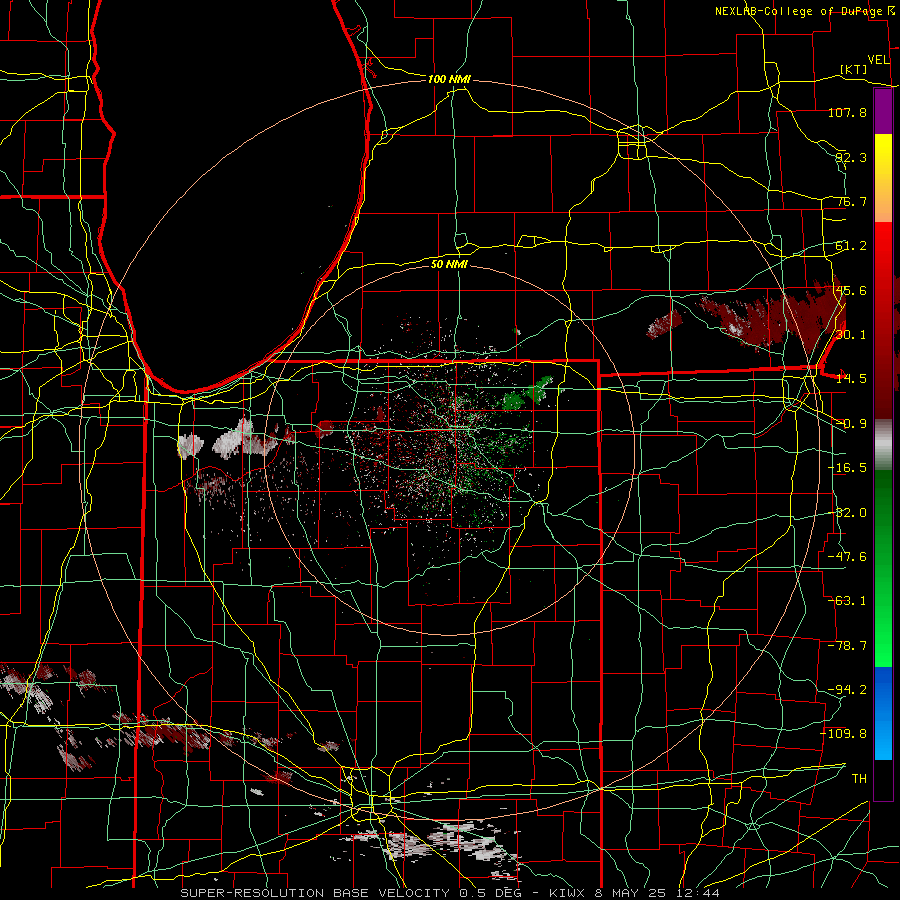Select the 92.3 scale value
The height and width of the screenshot is (900, 900).
851,157
